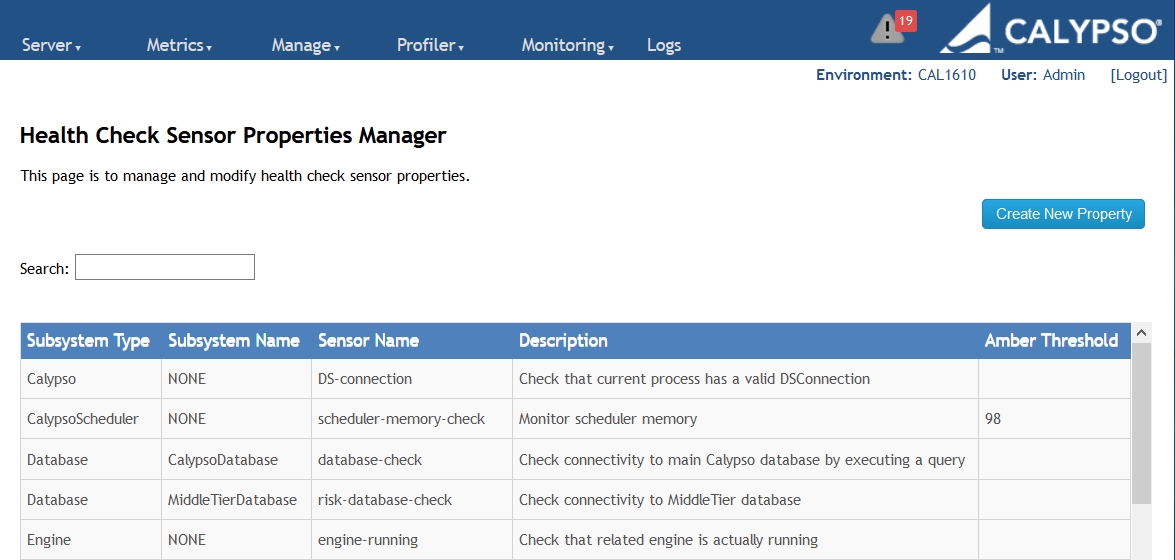This screenshot has height=560, width=1175.
Task: Select the scheduler-memory-check sensor cell
Action: (x=412, y=419)
